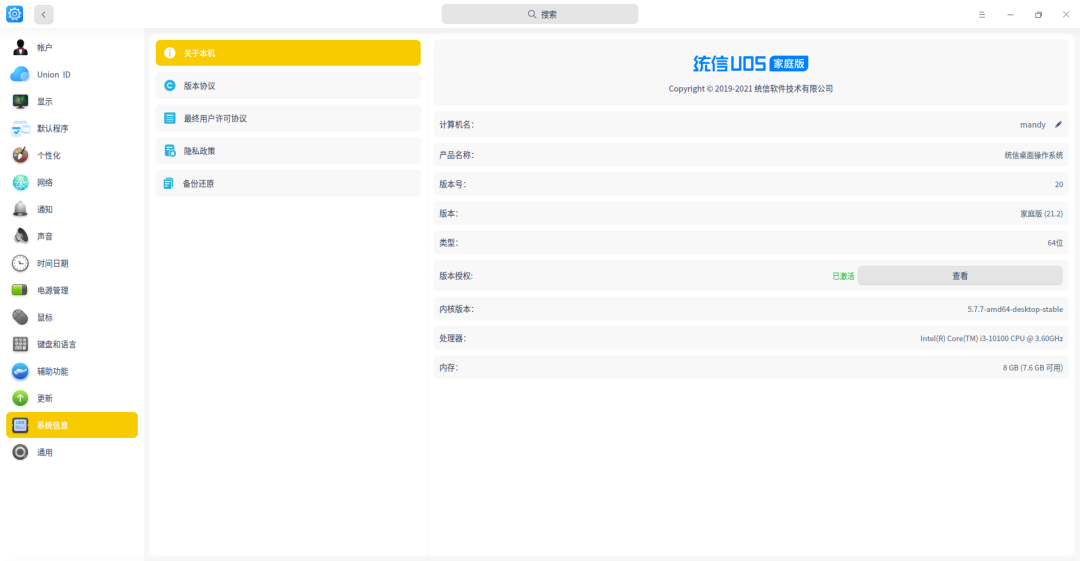
Task: Click the 关于本机 info icon
Action: point(169,53)
